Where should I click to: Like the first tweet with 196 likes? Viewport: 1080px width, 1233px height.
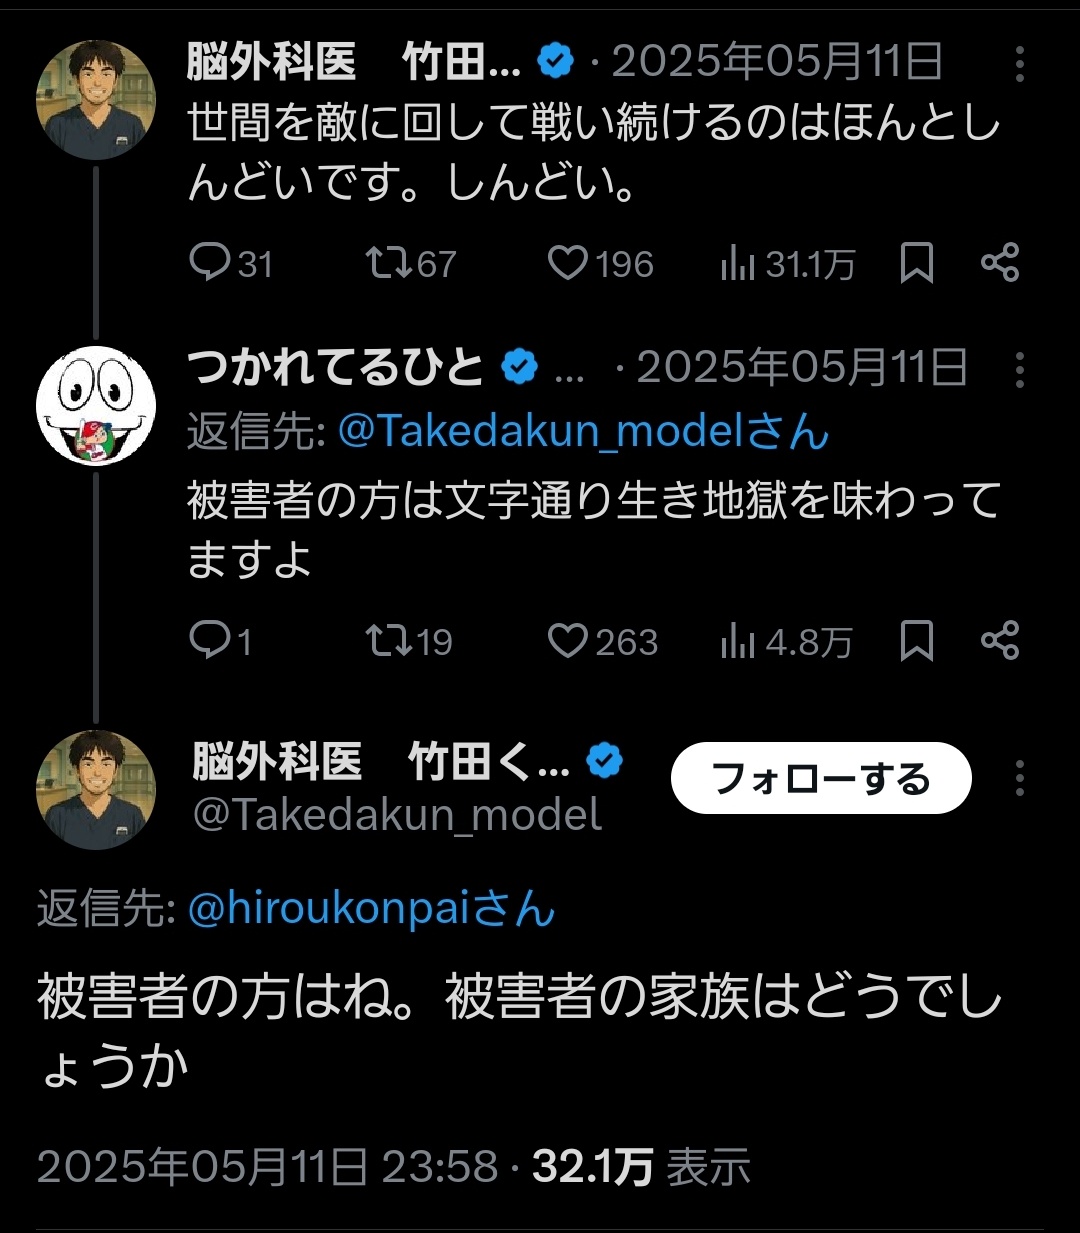[x=568, y=263]
